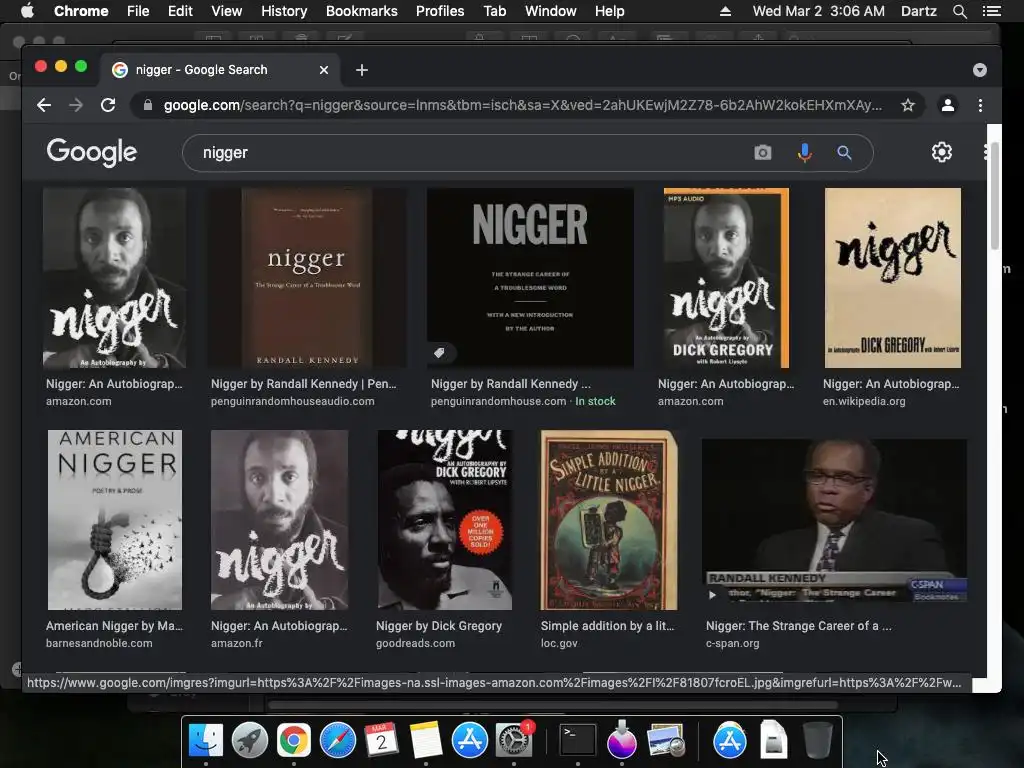This screenshot has height=768, width=1024.
Task: Click the In stock label
Action: [595, 401]
